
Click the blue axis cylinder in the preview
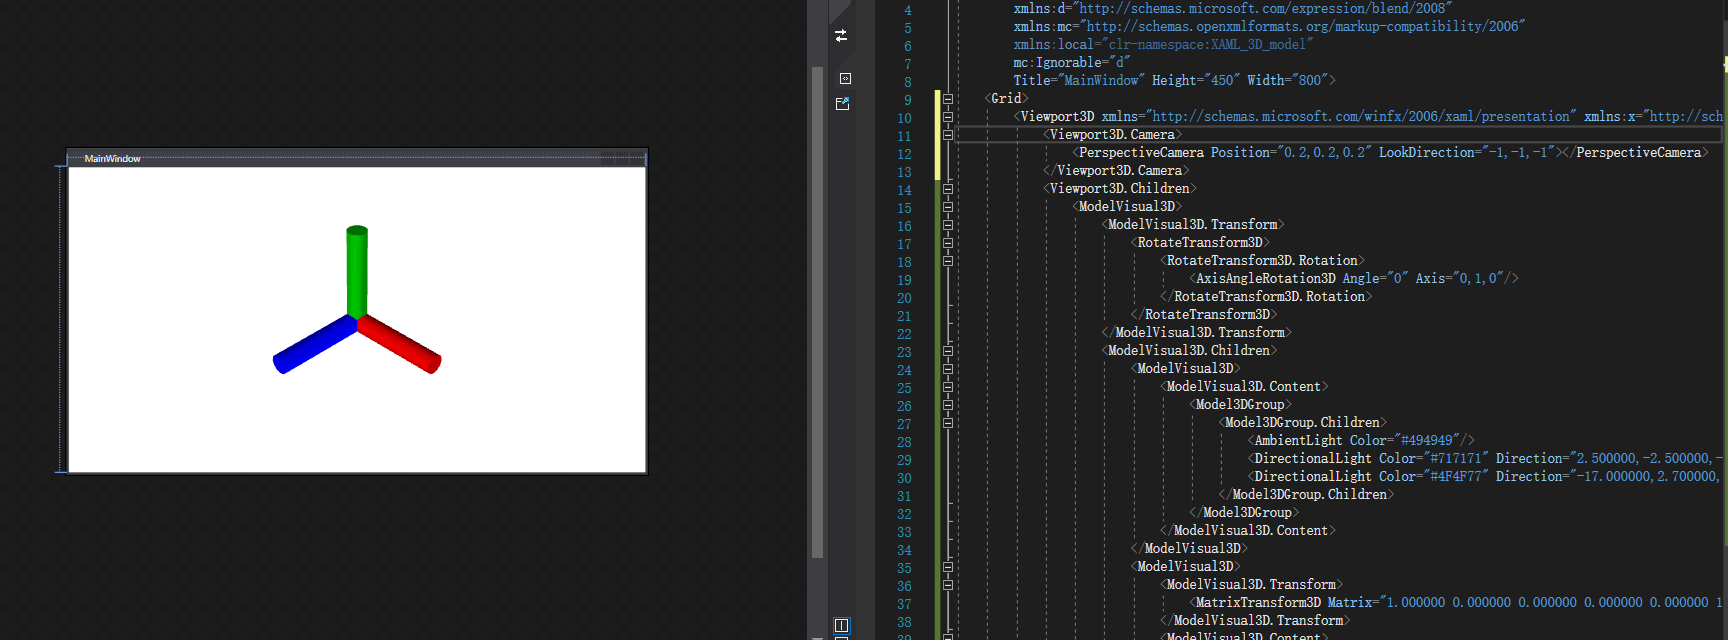[314, 345]
